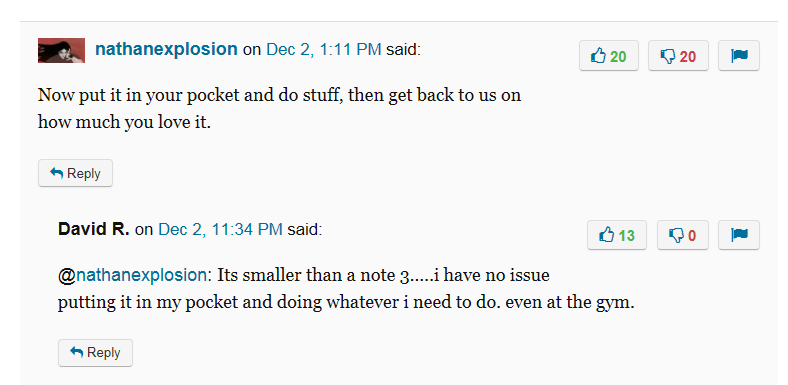Downvote nathanexplosion's comment with thumbs down
This screenshot has height=385, width=788.
(678, 56)
